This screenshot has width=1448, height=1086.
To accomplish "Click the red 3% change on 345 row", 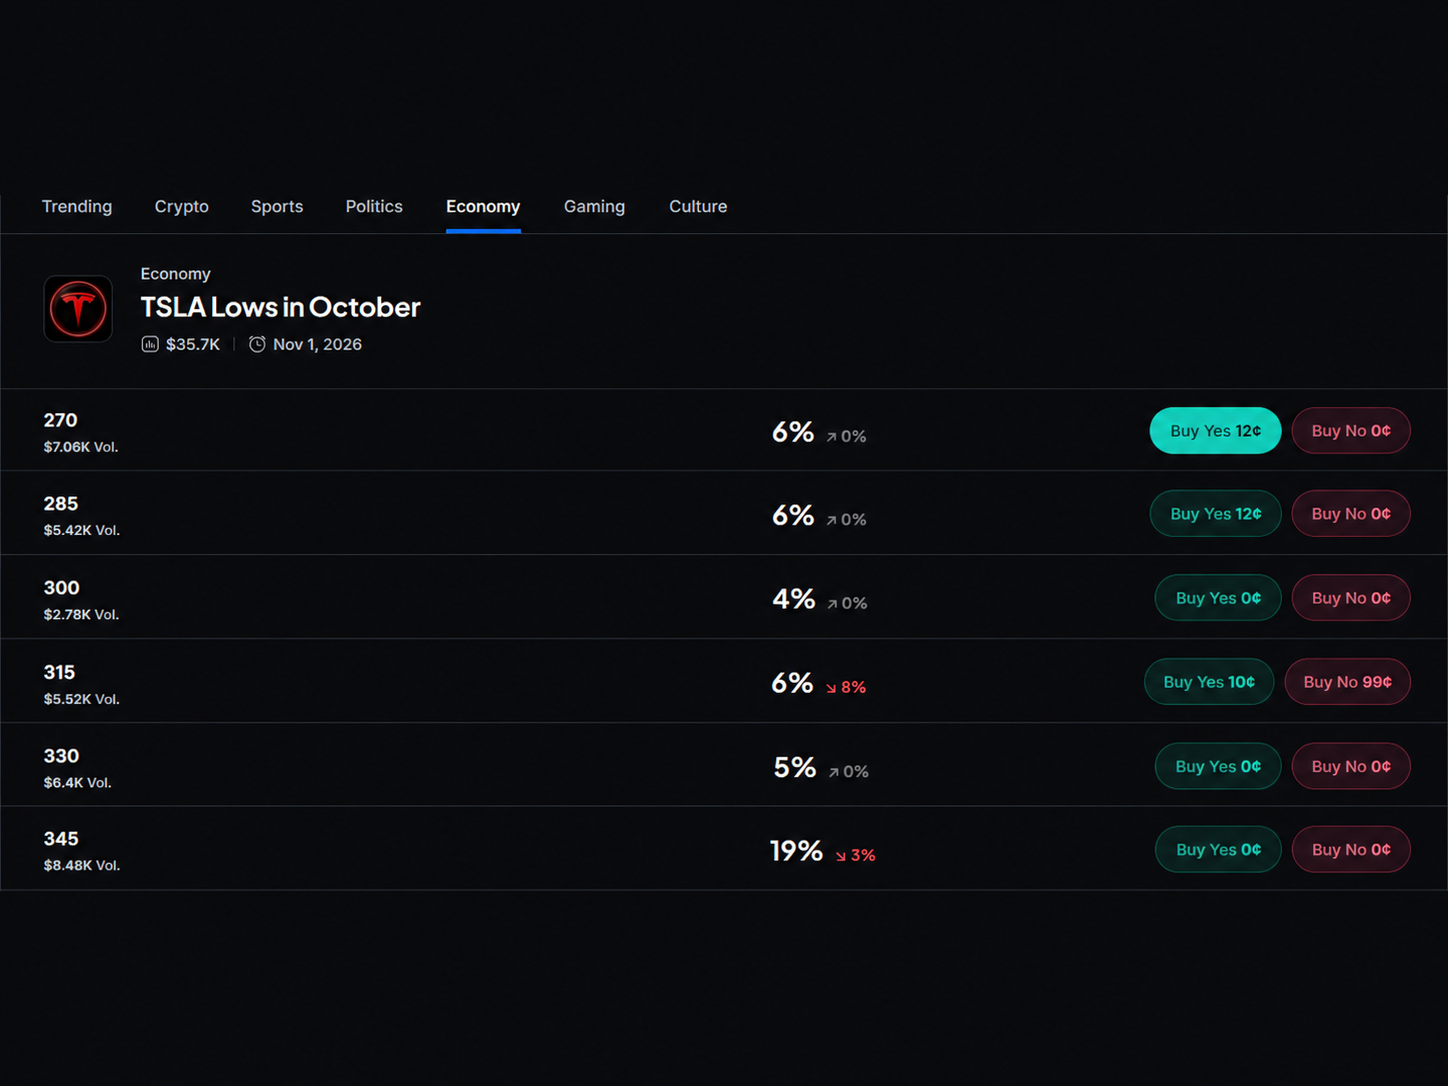I will pos(855,855).
